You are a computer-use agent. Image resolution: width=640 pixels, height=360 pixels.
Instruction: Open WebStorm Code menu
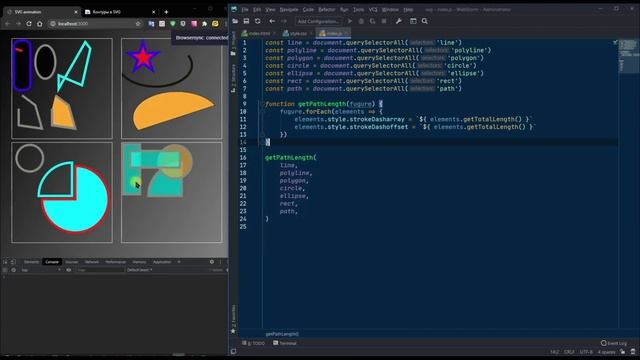pos(308,9)
